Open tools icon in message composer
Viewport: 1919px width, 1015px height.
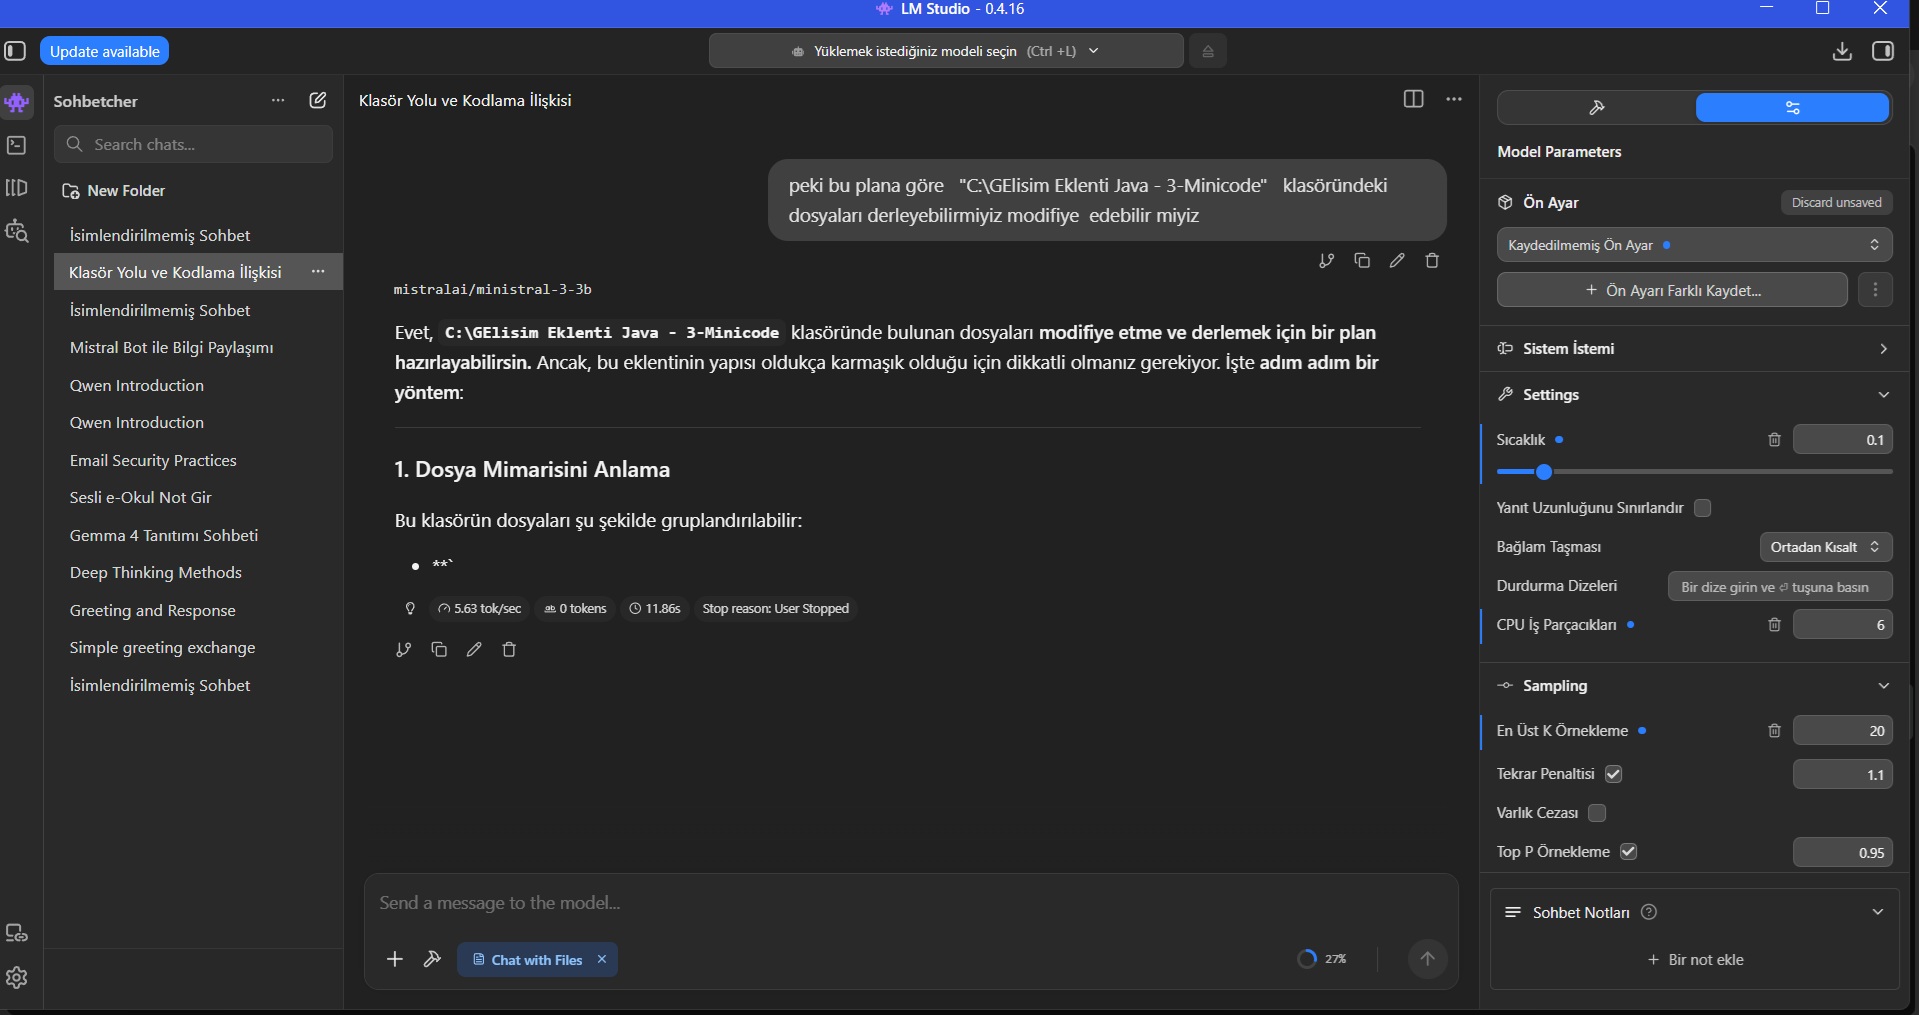432,959
